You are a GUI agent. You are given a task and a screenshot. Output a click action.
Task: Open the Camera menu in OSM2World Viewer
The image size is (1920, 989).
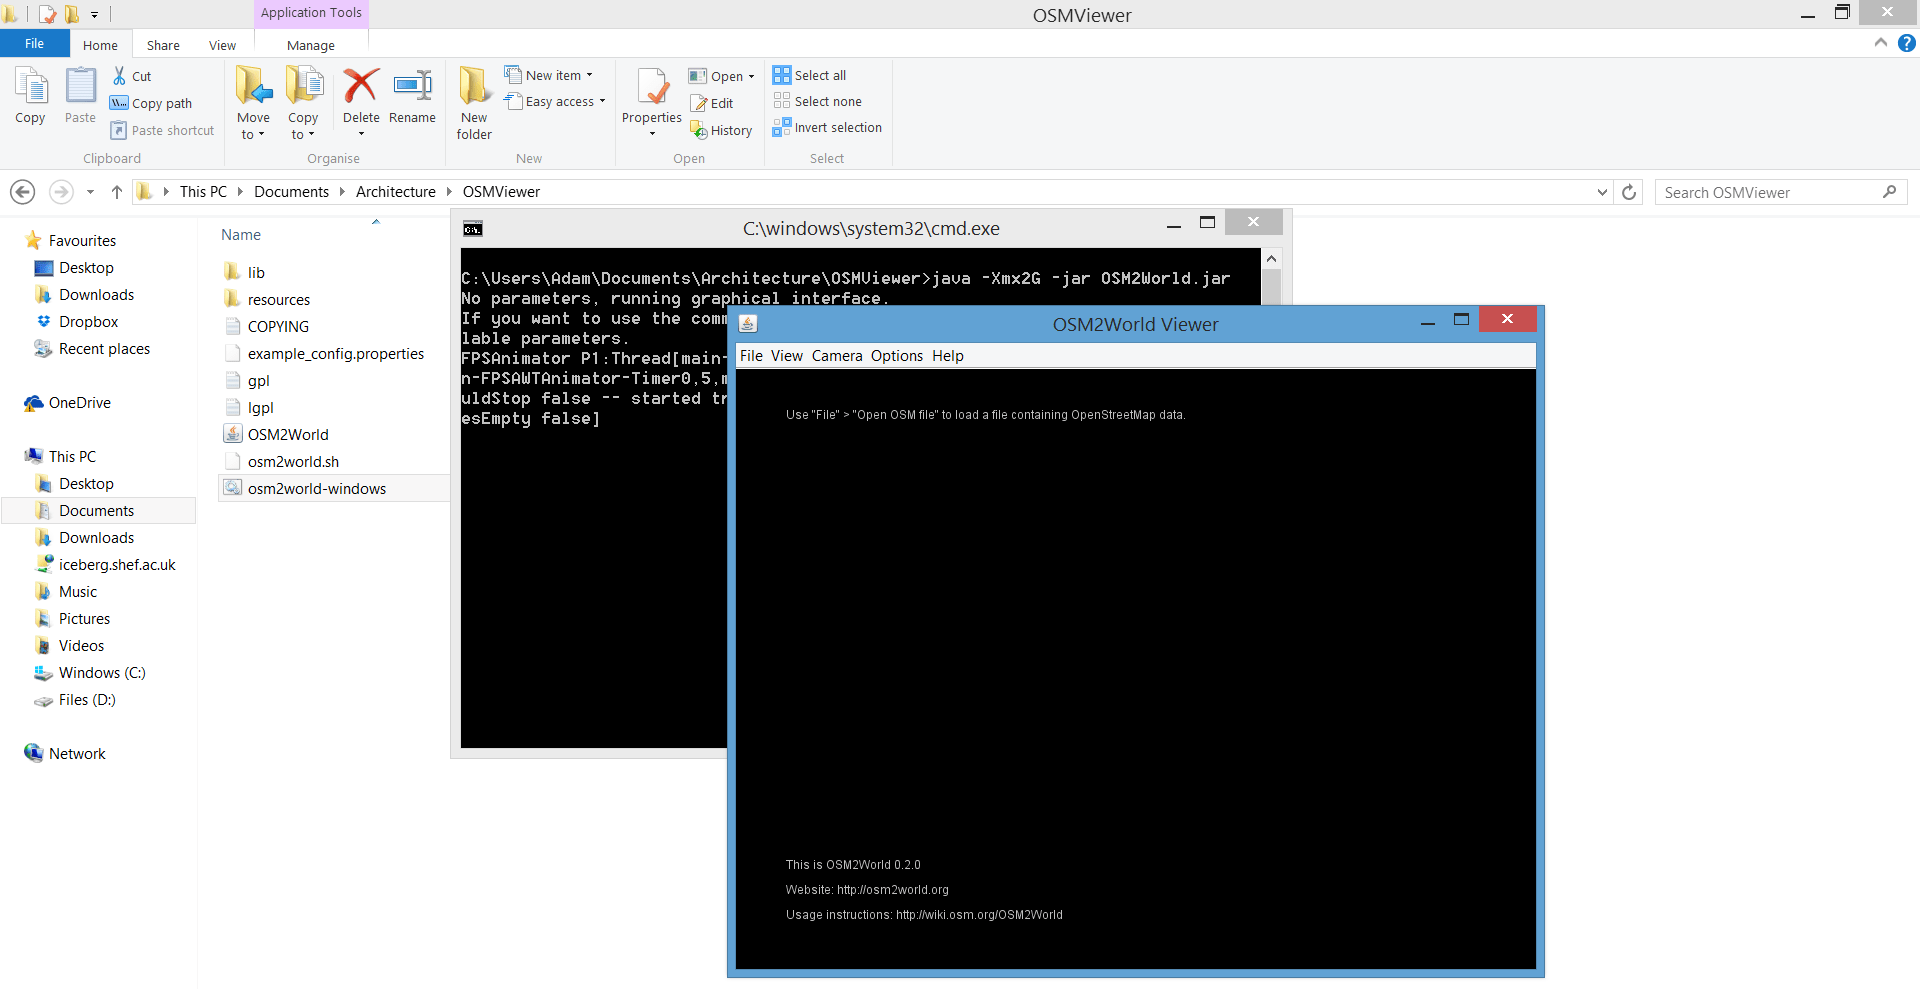[837, 356]
